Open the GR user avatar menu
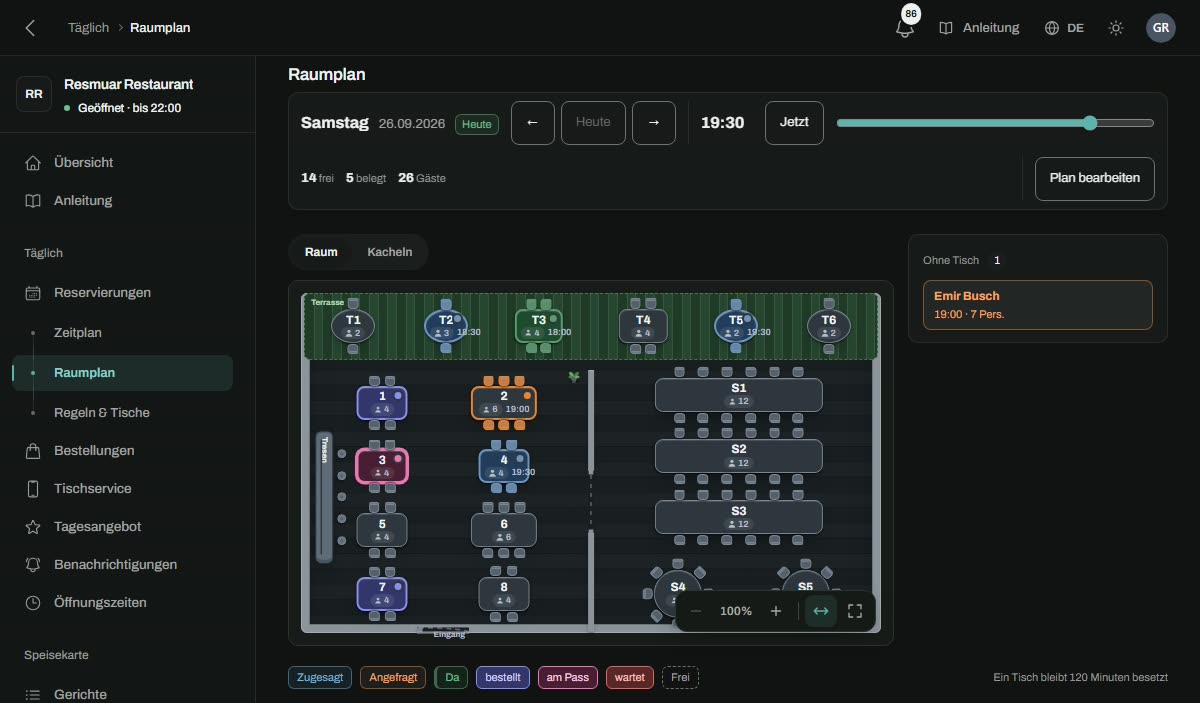Viewport: 1200px width, 703px height. (x=1161, y=28)
